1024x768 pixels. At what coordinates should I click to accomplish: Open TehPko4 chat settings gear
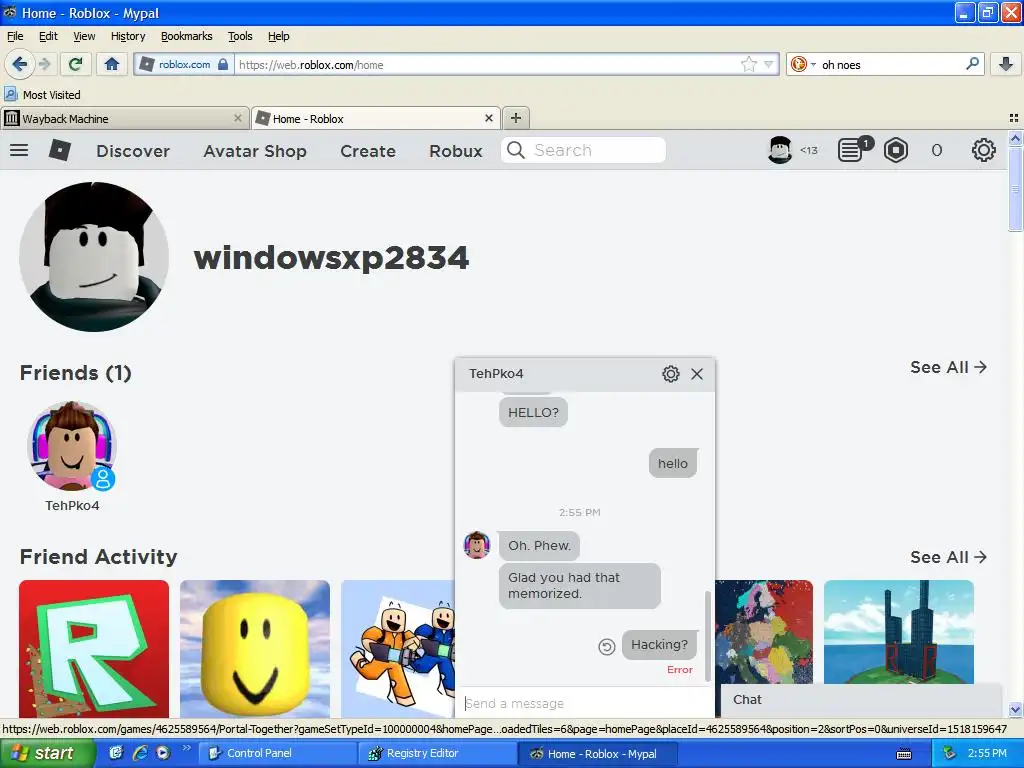671,374
